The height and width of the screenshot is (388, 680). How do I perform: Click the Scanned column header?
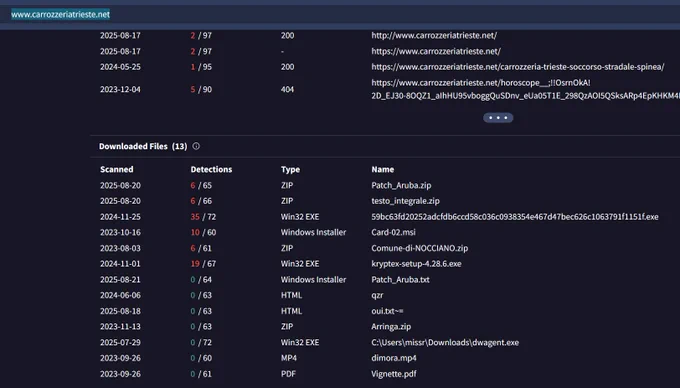[x=117, y=170]
